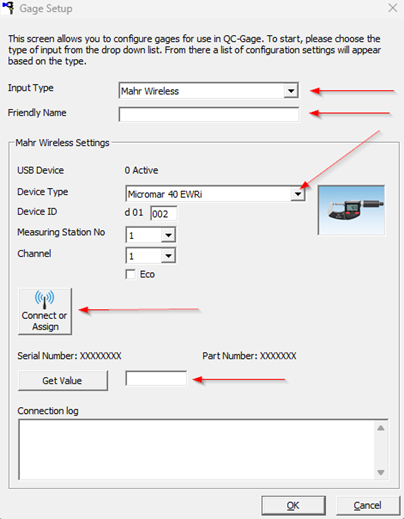Open the Input Type dropdown arrow
404x519 pixels.
[x=291, y=91]
